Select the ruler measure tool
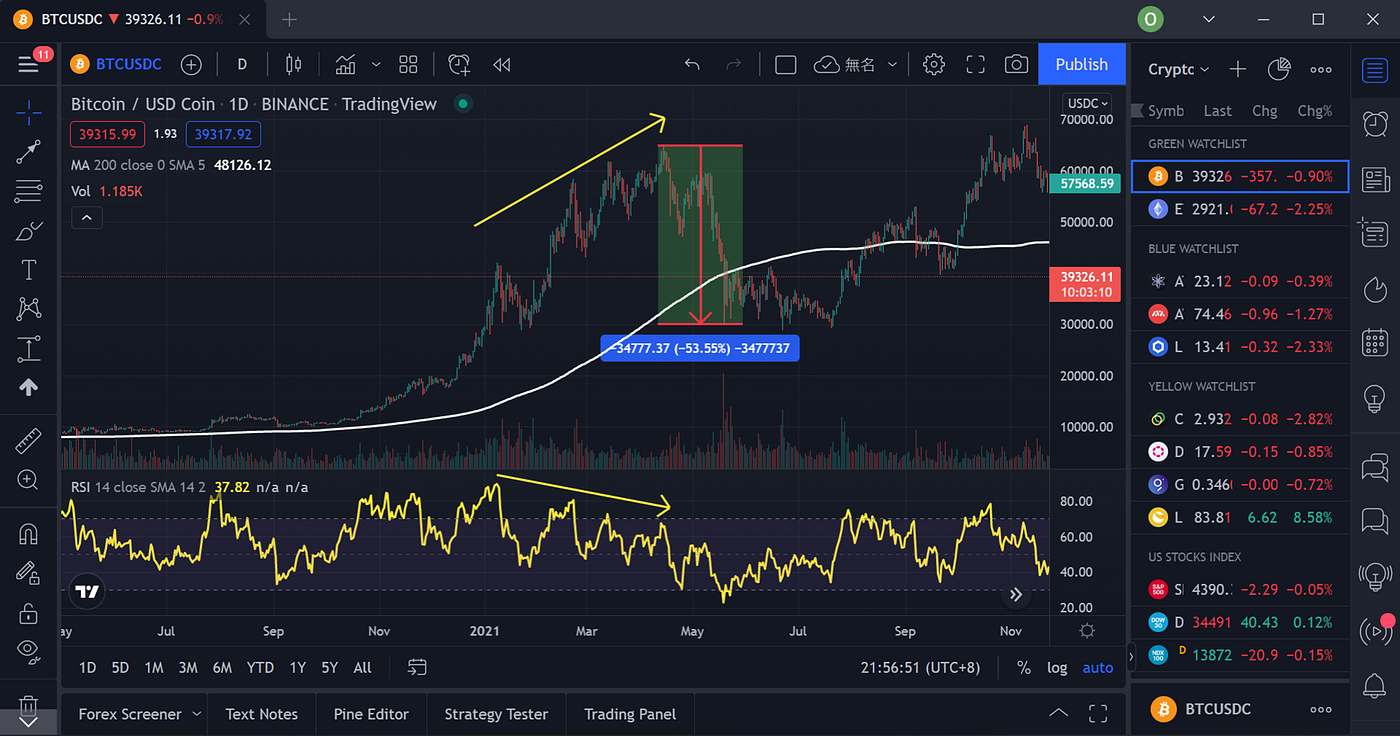The image size is (1400, 736). coord(29,440)
